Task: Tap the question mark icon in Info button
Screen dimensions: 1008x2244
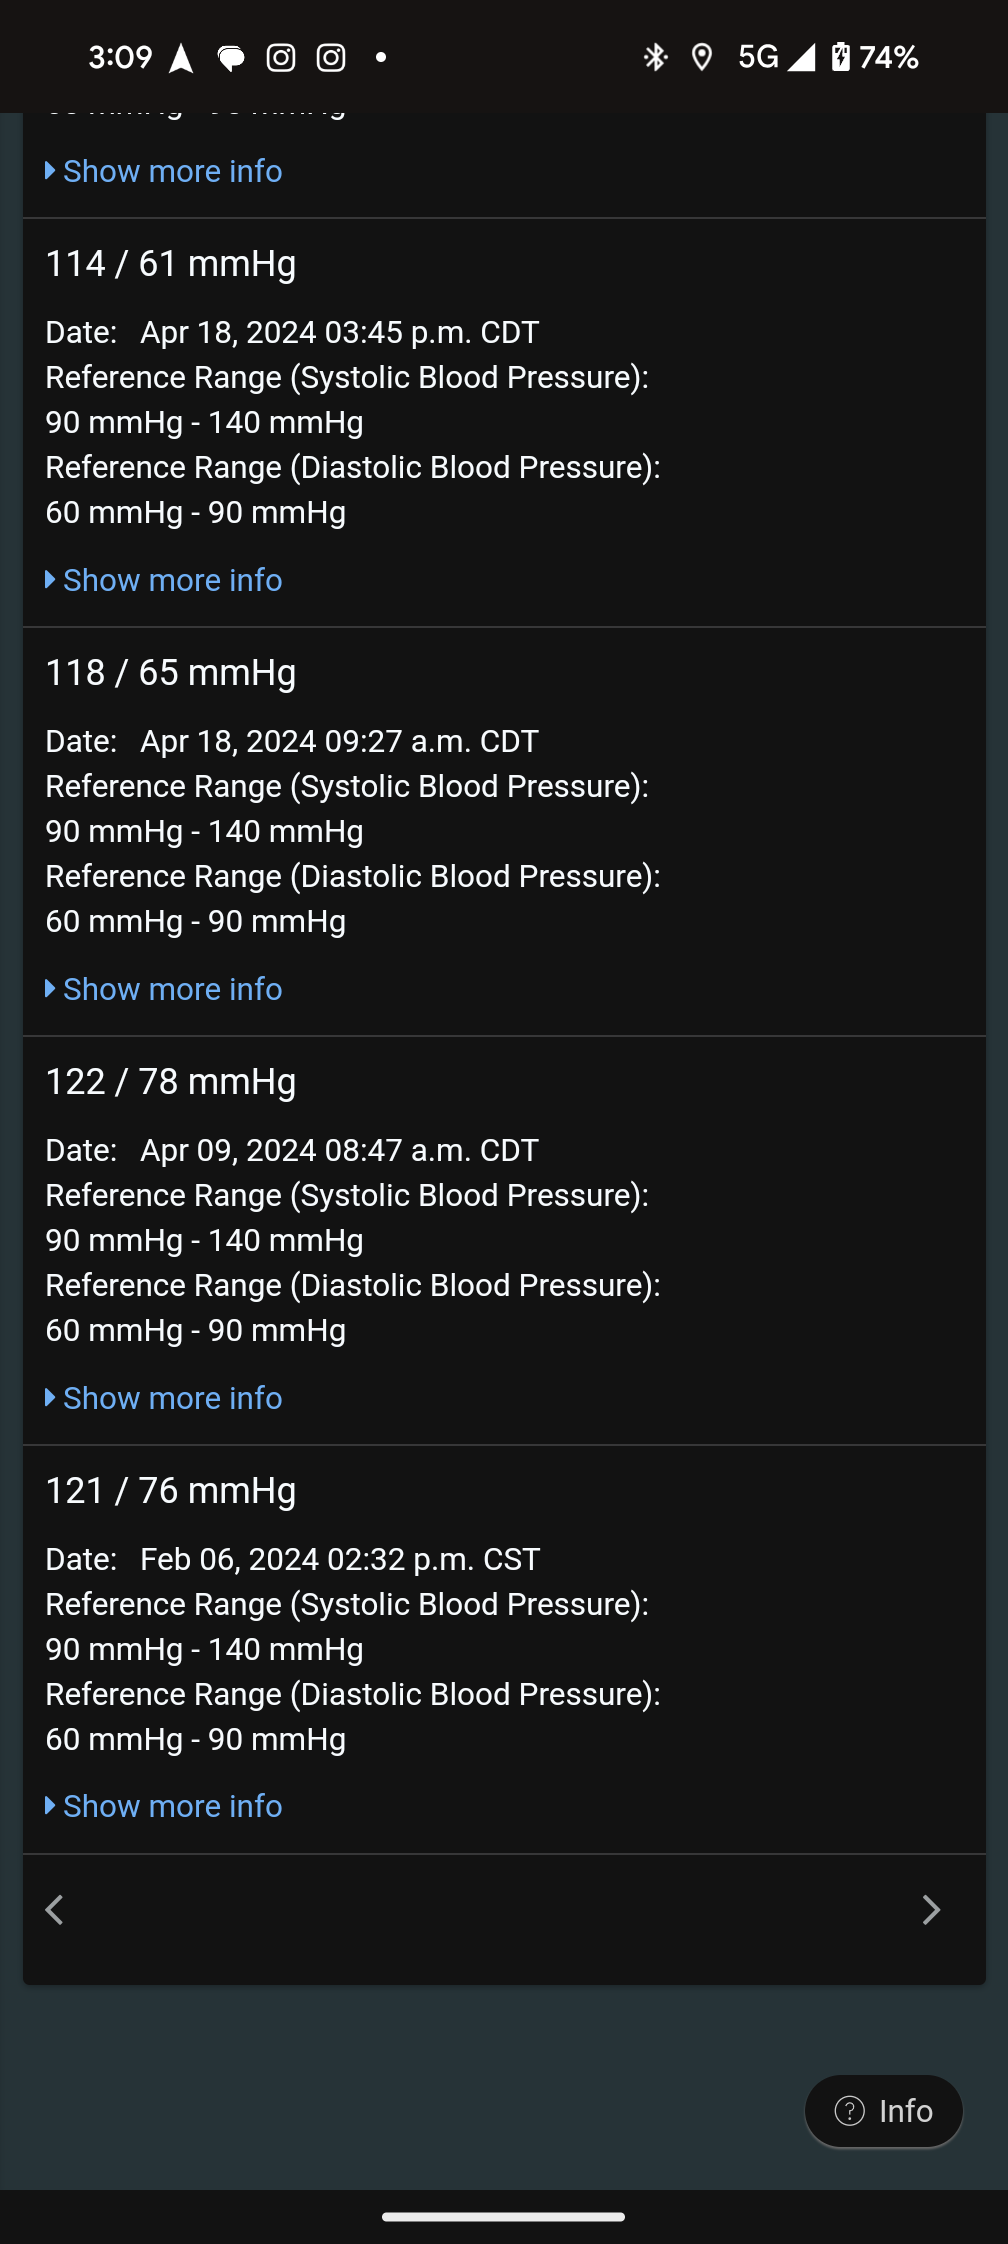Action: pos(849,2111)
